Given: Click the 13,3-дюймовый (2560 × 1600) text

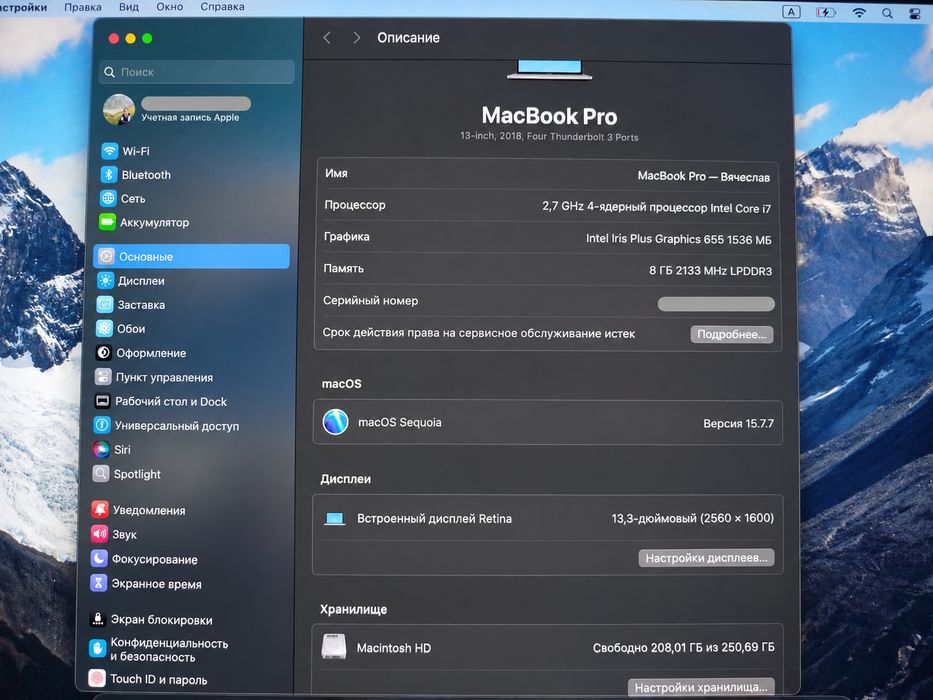Looking at the screenshot, I should click(693, 518).
